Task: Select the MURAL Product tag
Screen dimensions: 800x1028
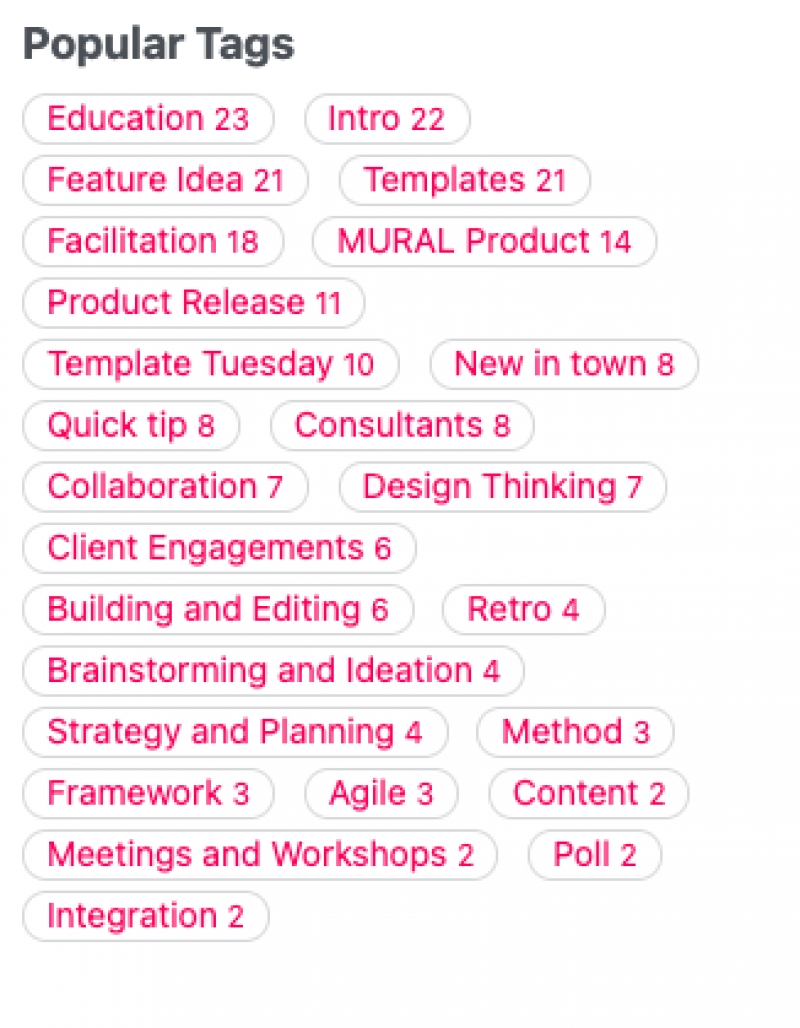Action: click(x=484, y=241)
